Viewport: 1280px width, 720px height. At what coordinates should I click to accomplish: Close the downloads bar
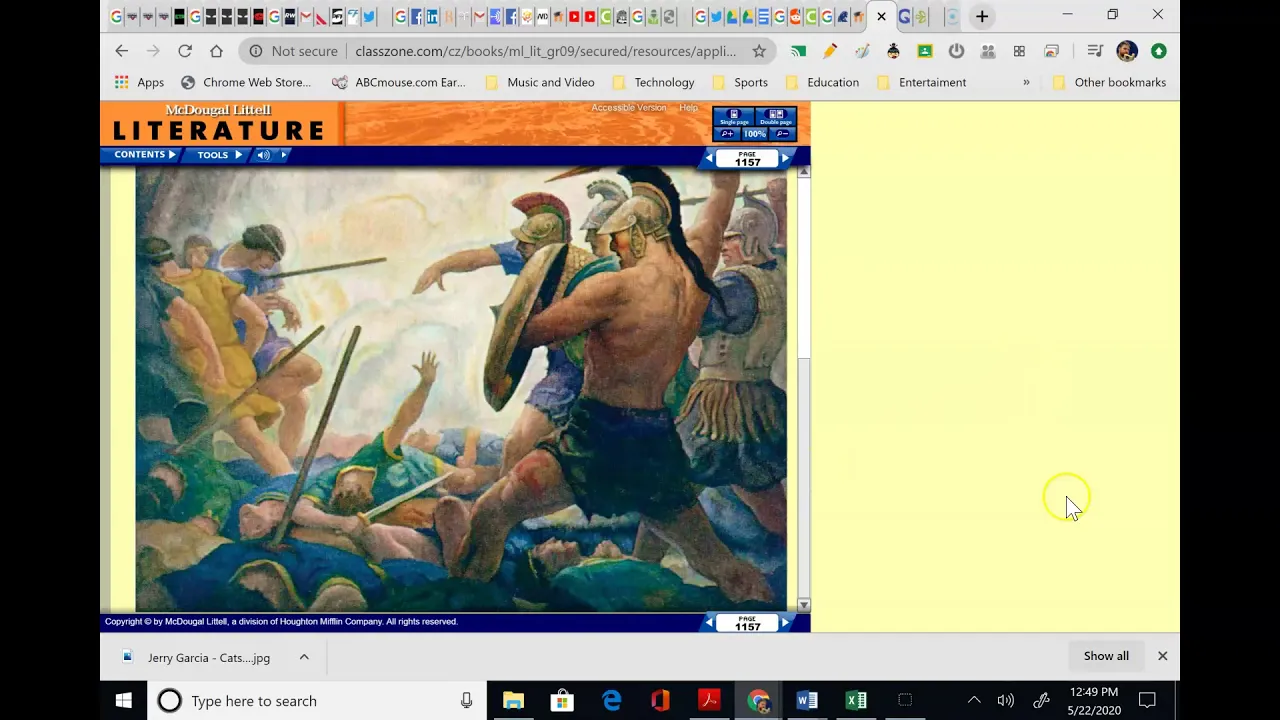(1162, 656)
